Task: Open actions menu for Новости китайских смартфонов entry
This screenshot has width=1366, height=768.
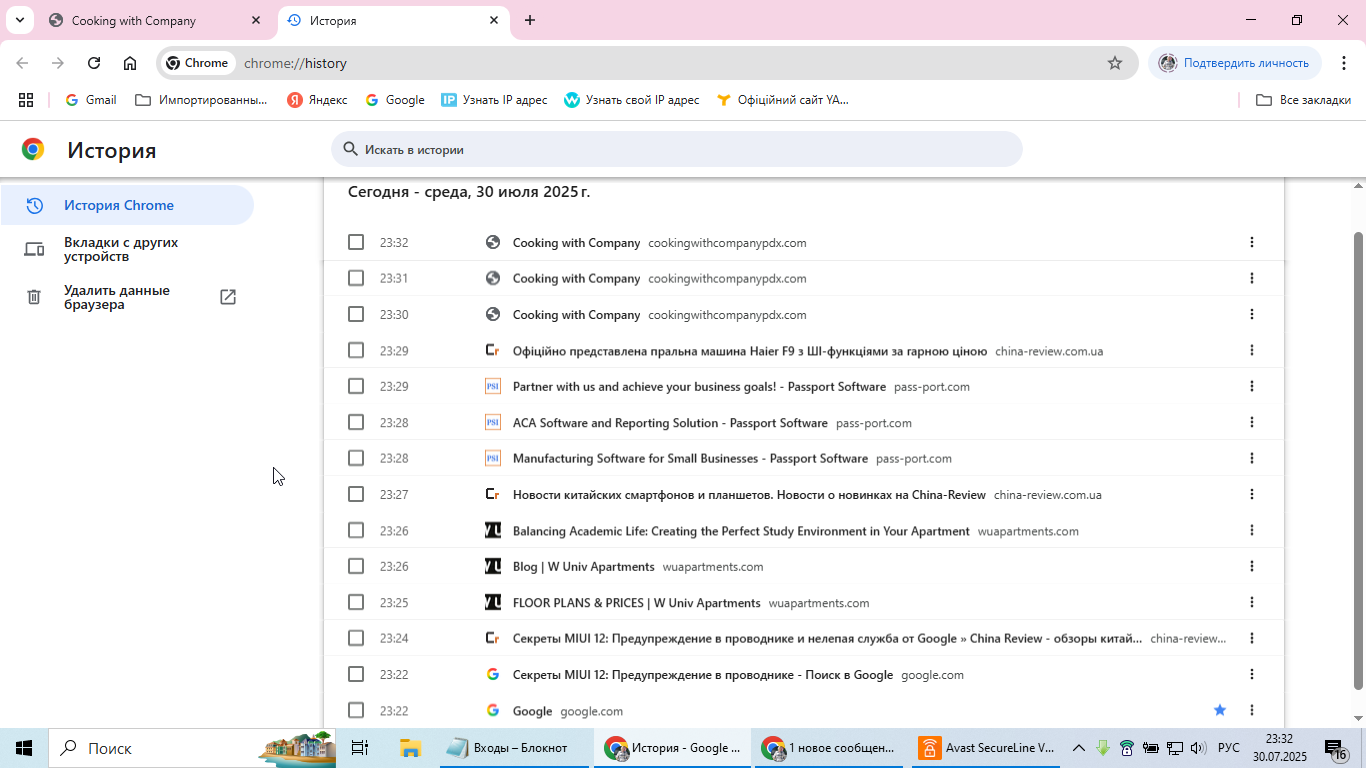Action: click(1251, 494)
